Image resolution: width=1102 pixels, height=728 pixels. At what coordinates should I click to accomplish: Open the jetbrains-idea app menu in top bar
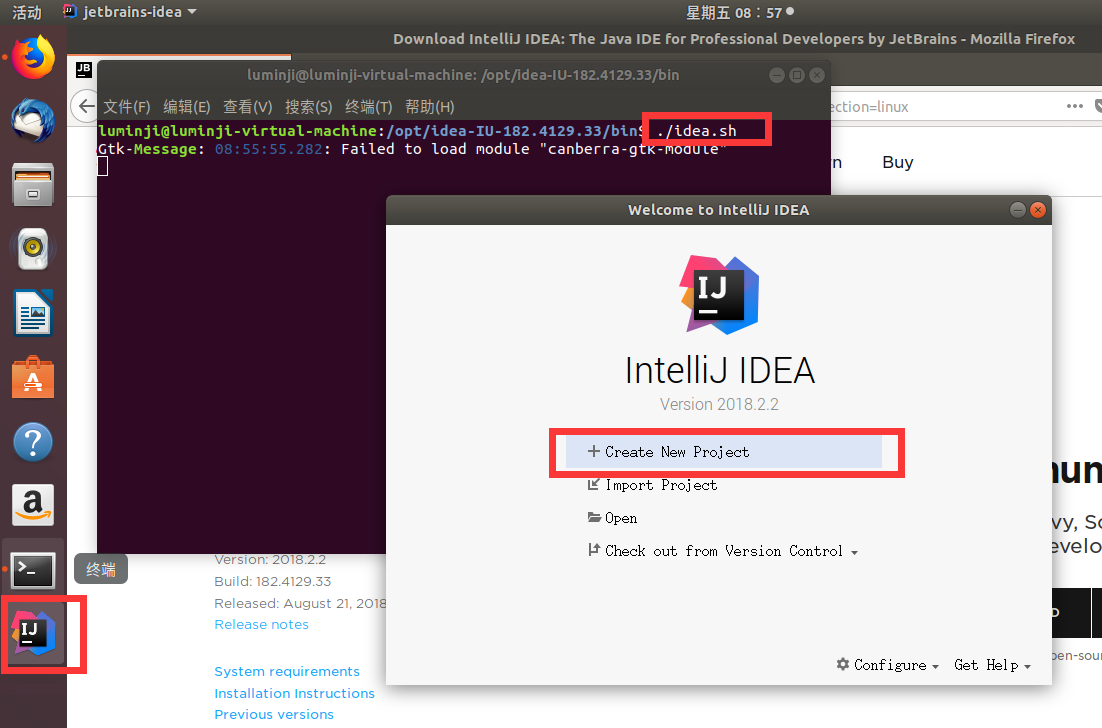tap(130, 12)
